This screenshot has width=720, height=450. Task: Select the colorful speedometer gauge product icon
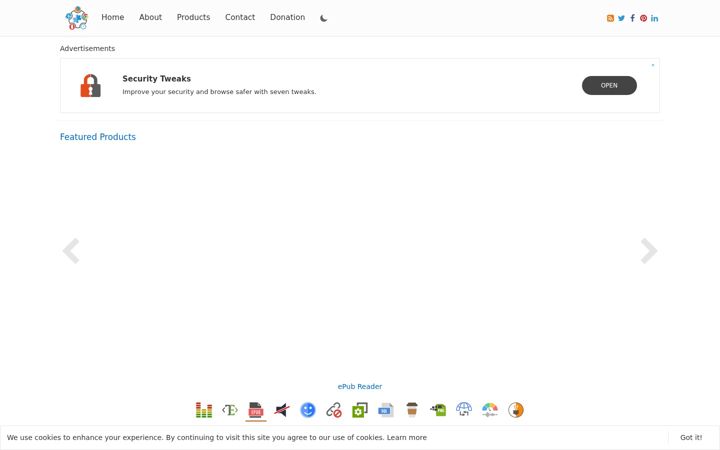490,410
